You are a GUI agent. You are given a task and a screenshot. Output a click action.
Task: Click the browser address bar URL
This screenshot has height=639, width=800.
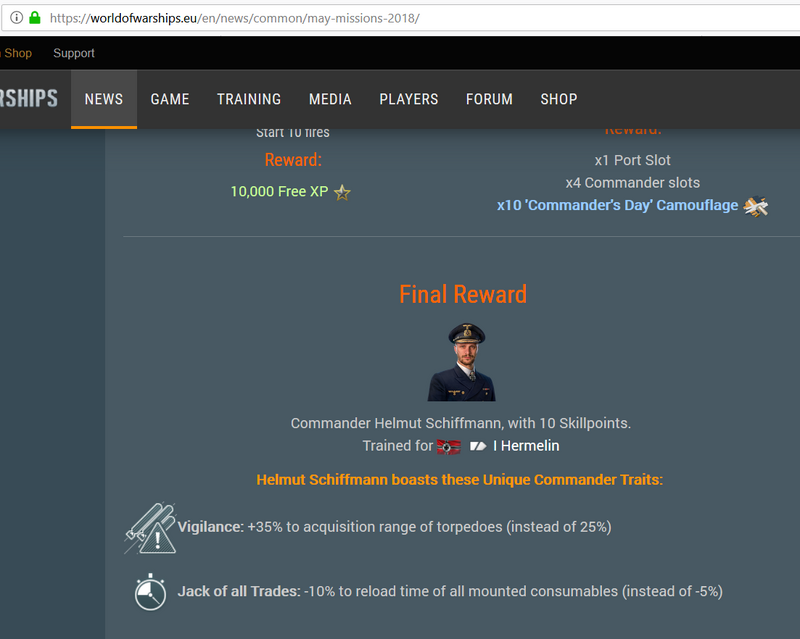(x=235, y=18)
